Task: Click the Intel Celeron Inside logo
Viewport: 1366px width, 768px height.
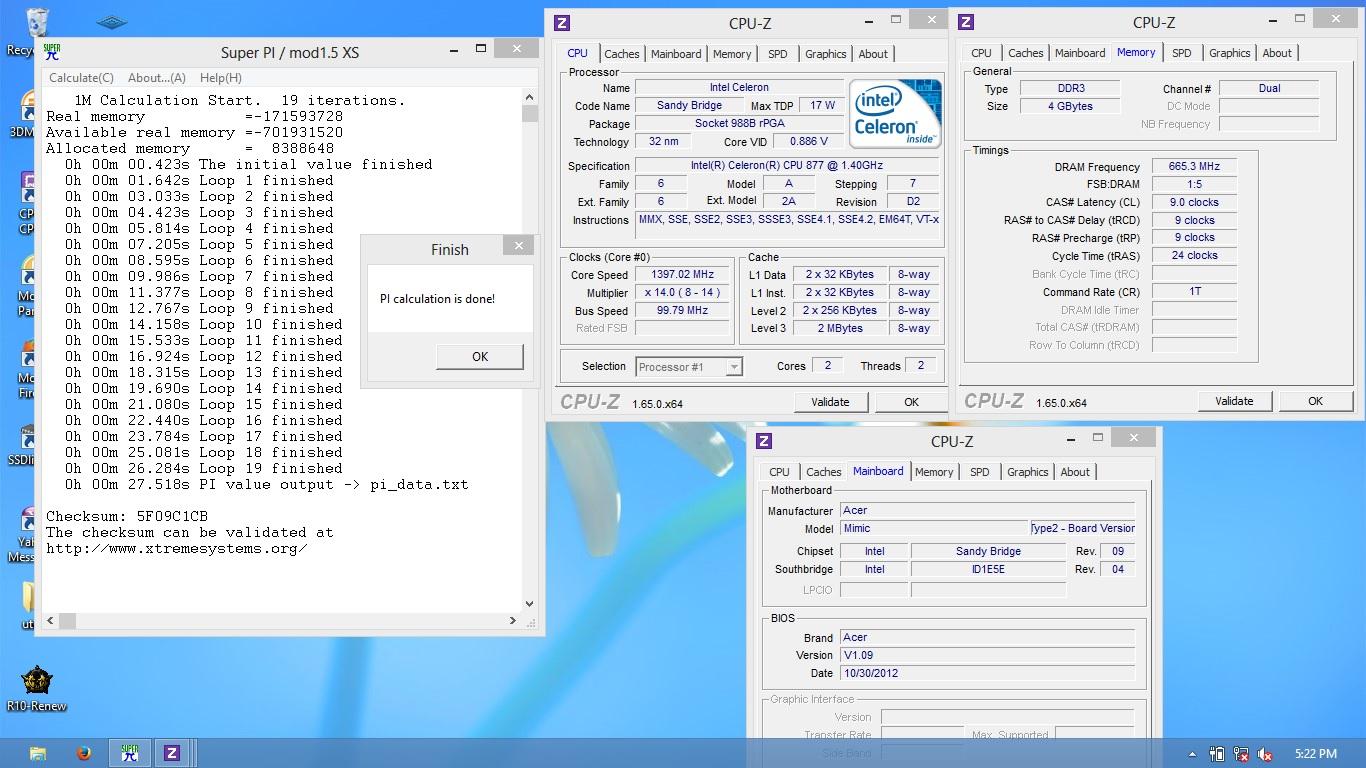Action: pyautogui.click(x=895, y=114)
